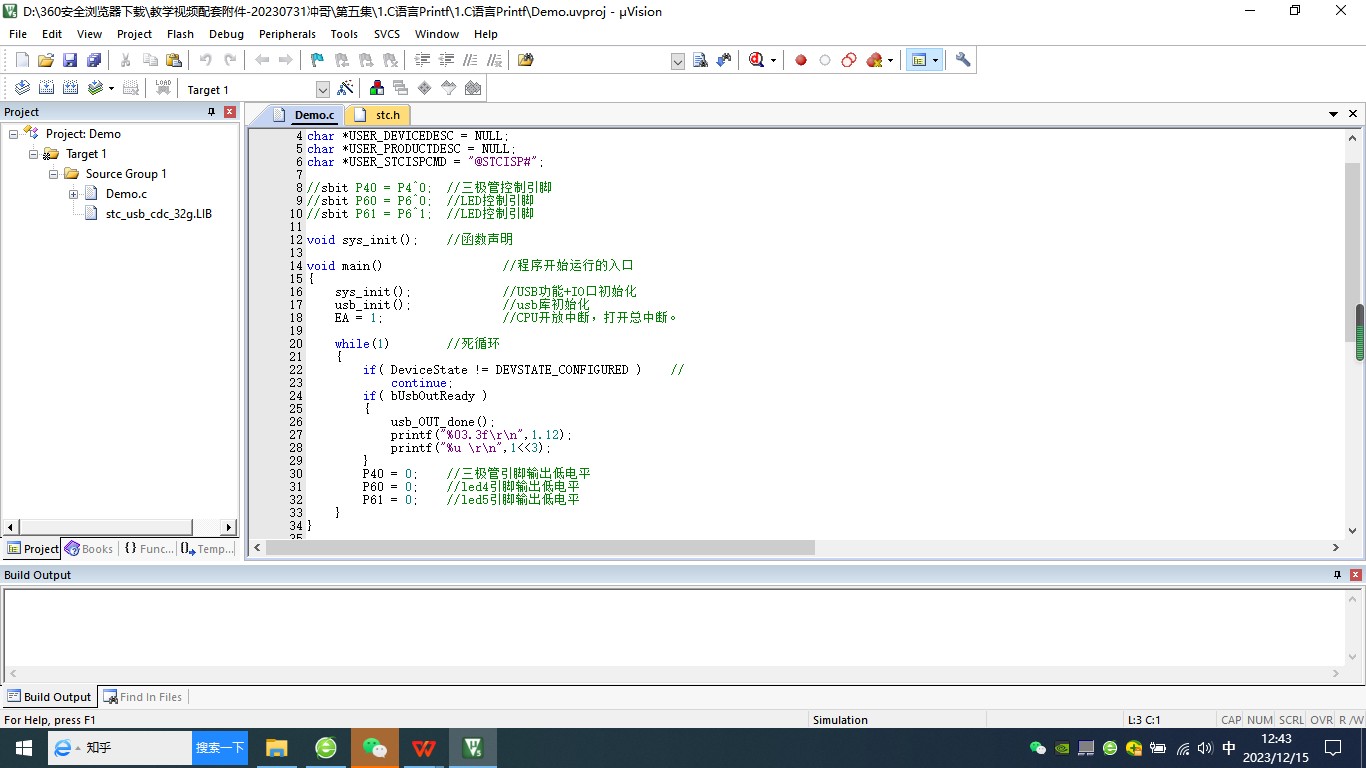Close the Build Output panel
This screenshot has height=768, width=1366.
[1356, 575]
